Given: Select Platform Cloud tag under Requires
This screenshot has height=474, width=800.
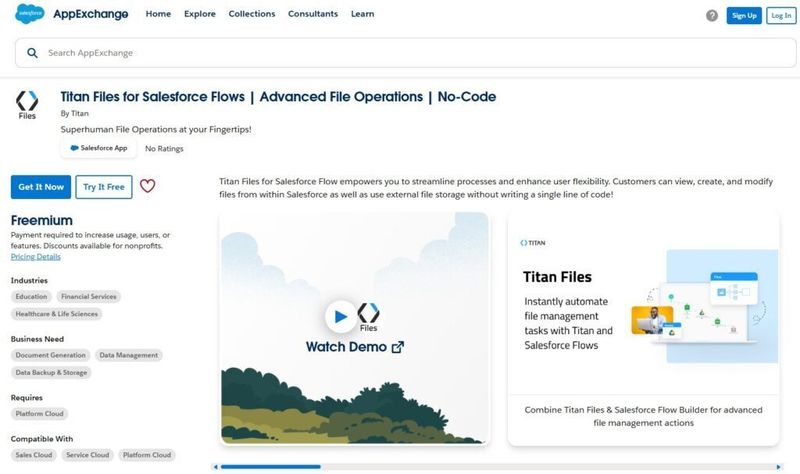Looking at the screenshot, I should point(39,414).
